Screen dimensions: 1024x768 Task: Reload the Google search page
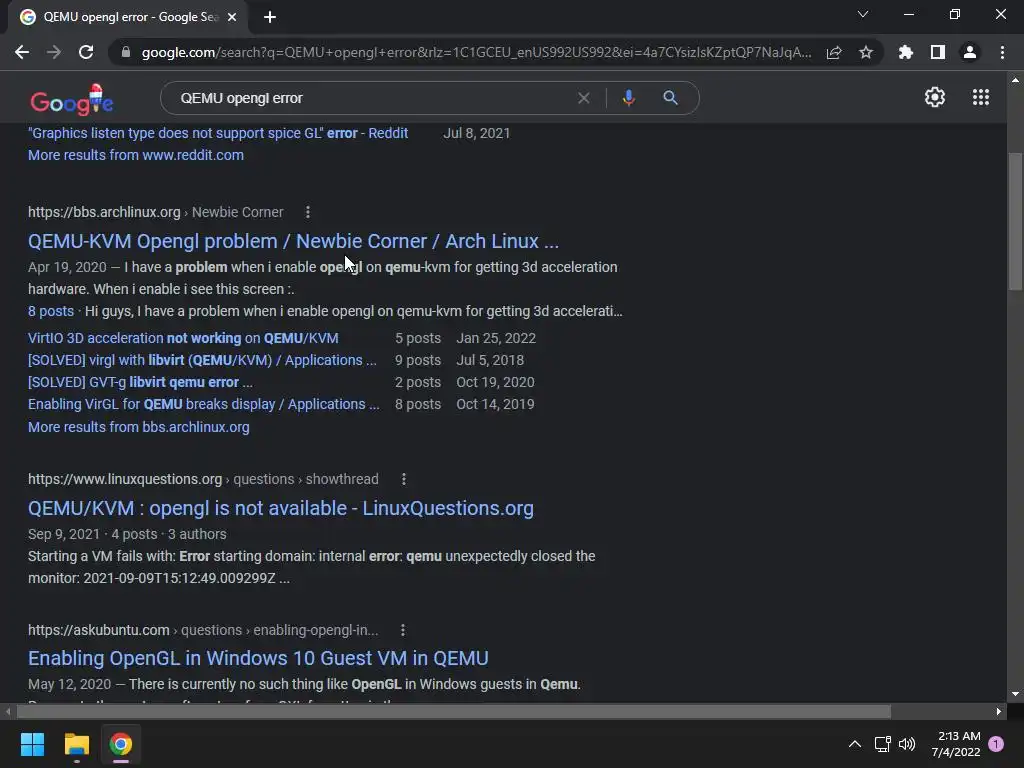tap(86, 52)
